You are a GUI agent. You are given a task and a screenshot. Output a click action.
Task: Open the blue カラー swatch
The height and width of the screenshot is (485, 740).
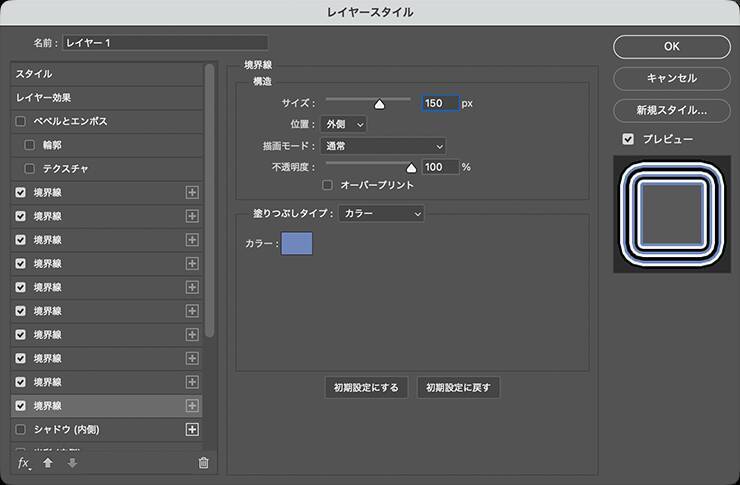[x=297, y=243]
